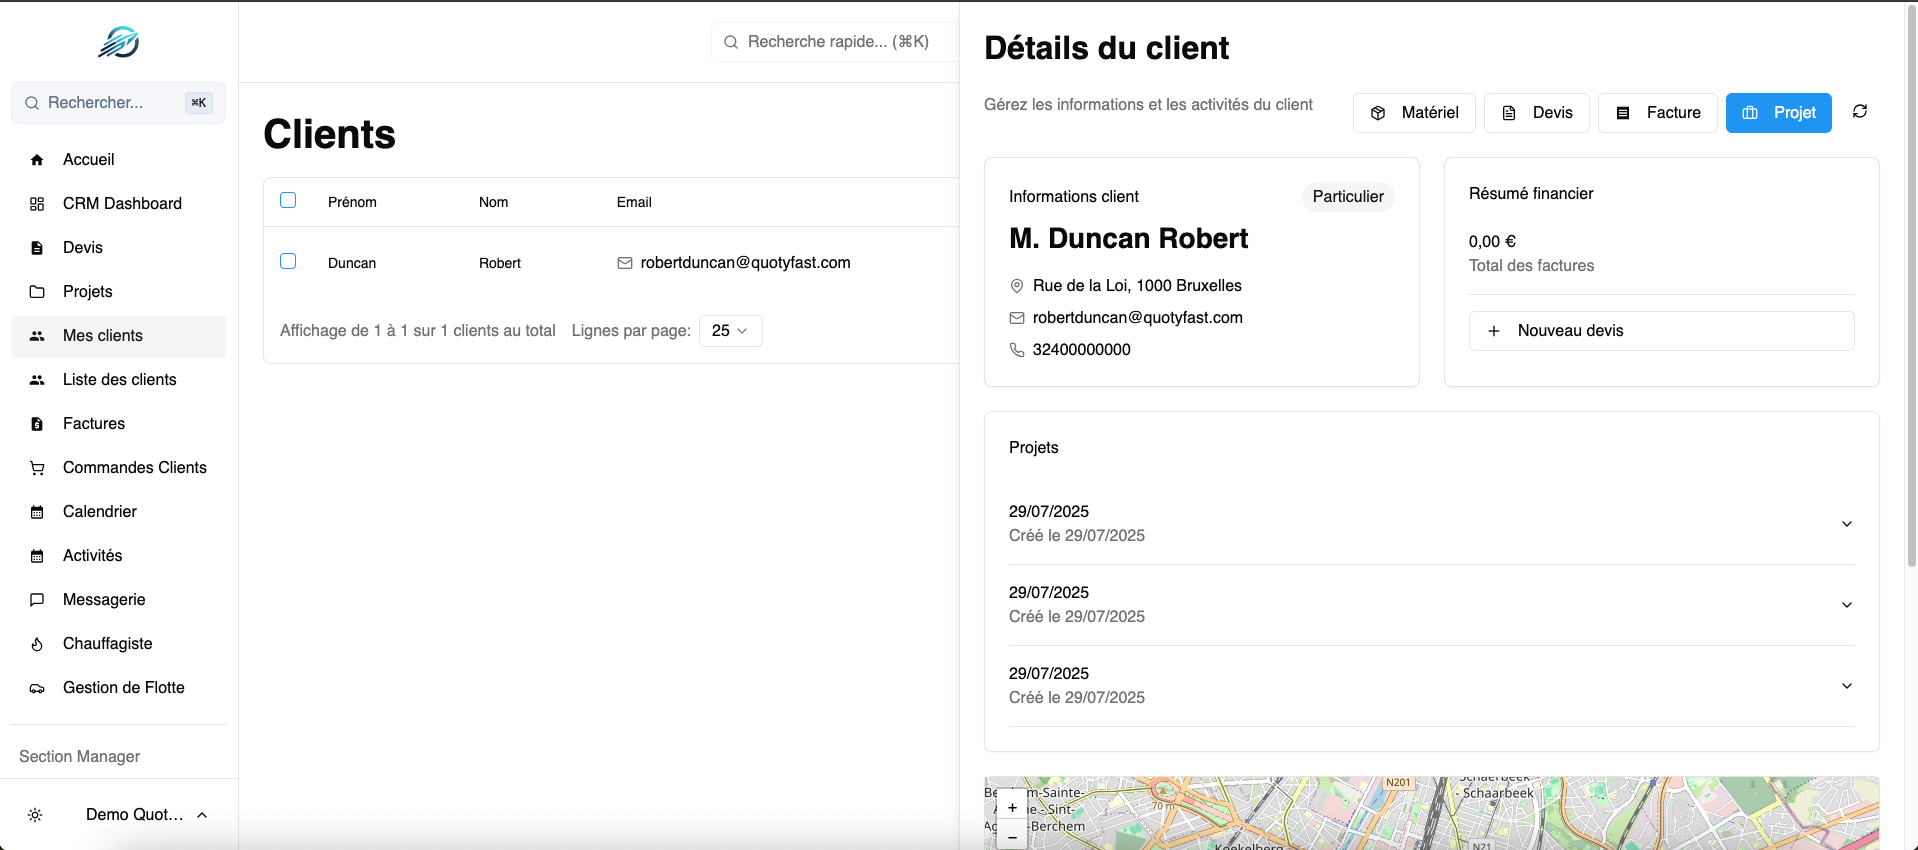This screenshot has height=850, width=1918.
Task: Expand the first 29/07/2025 project
Action: click(1846, 524)
